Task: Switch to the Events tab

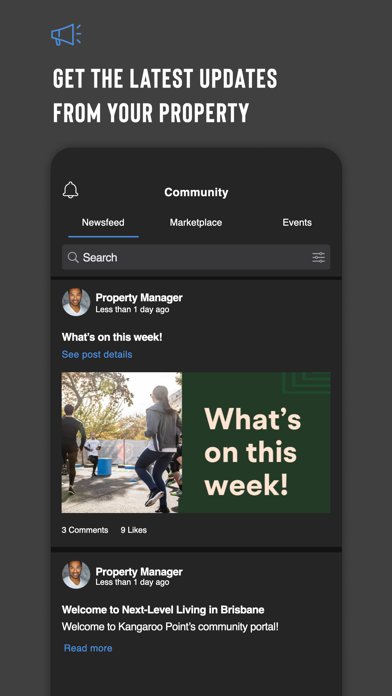Action: coord(297,222)
